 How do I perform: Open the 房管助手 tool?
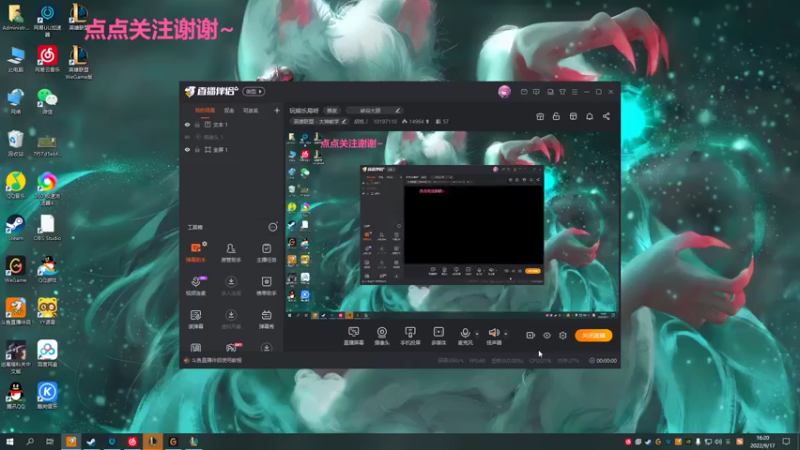point(231,252)
